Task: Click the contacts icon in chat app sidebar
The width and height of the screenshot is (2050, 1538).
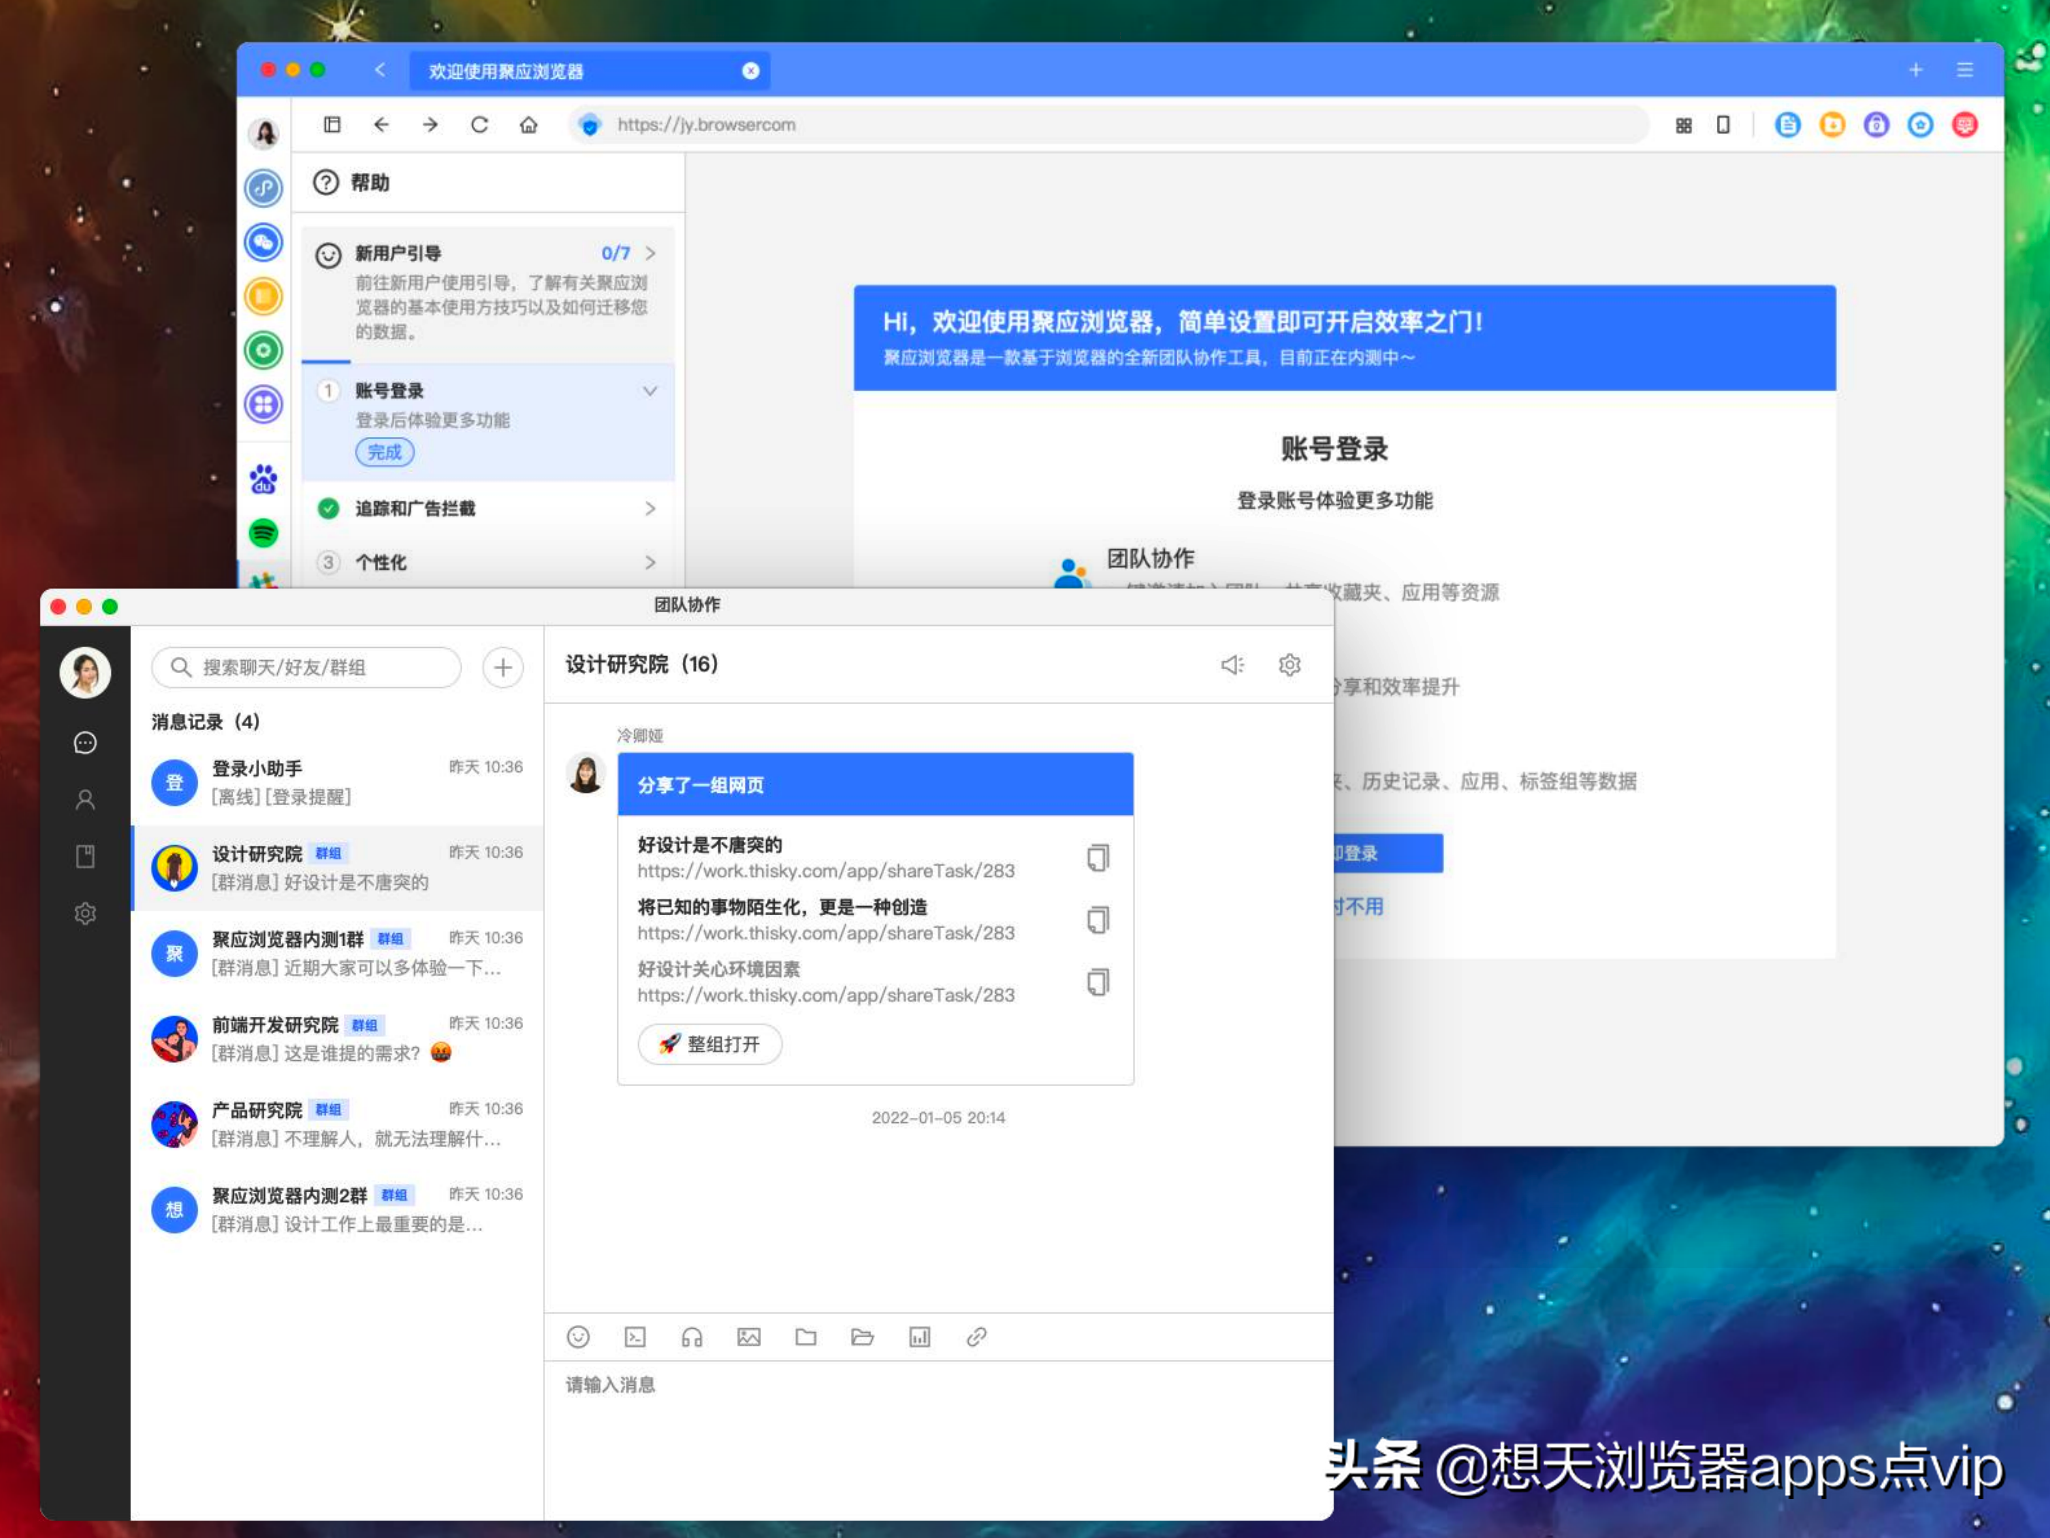Action: pos(86,799)
